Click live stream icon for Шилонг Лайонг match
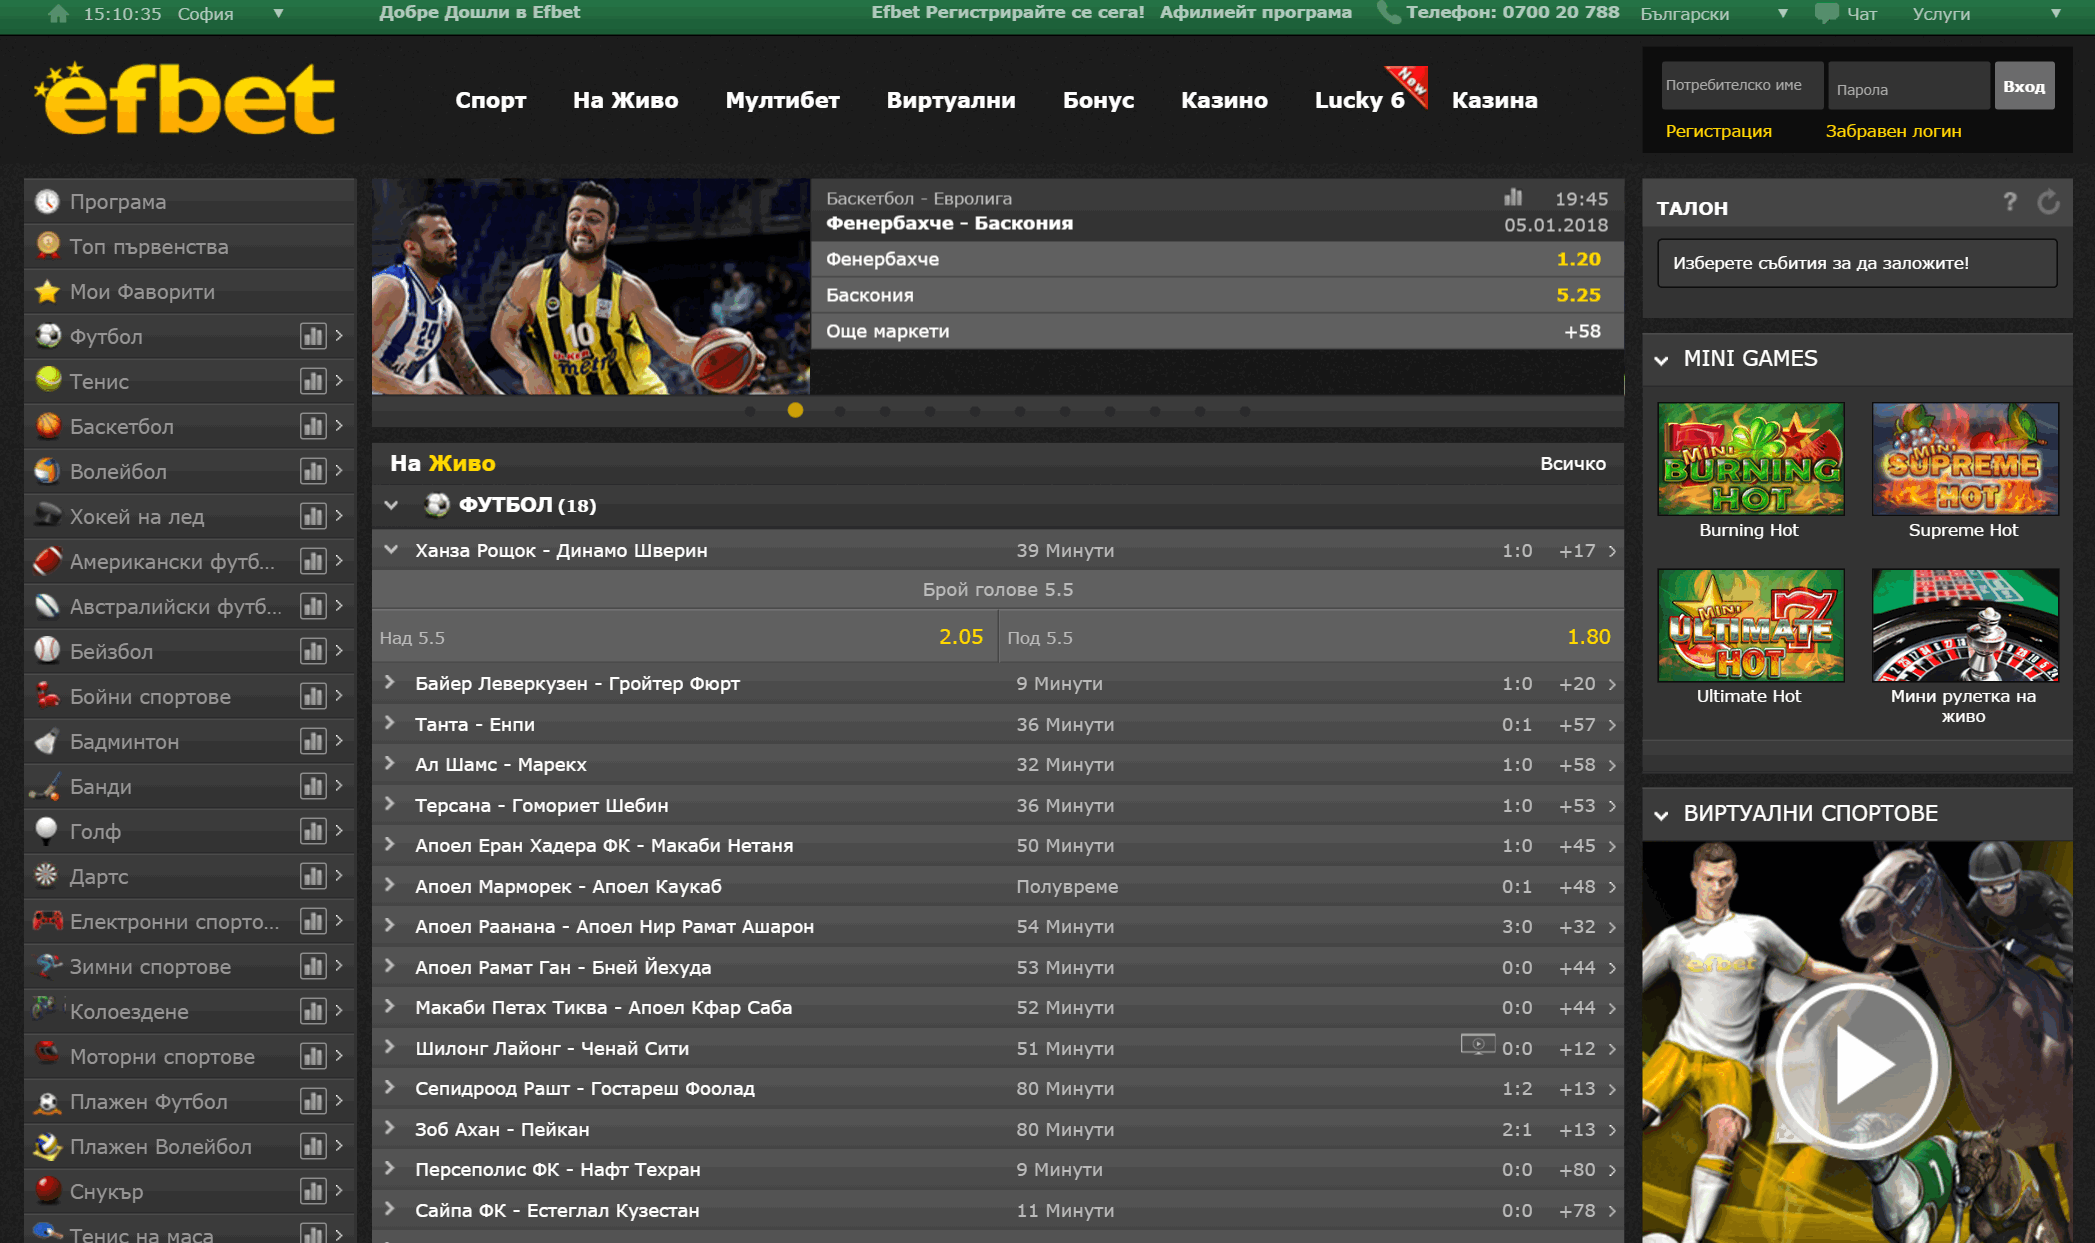Viewport: 2095px width, 1243px height. click(x=1477, y=1045)
